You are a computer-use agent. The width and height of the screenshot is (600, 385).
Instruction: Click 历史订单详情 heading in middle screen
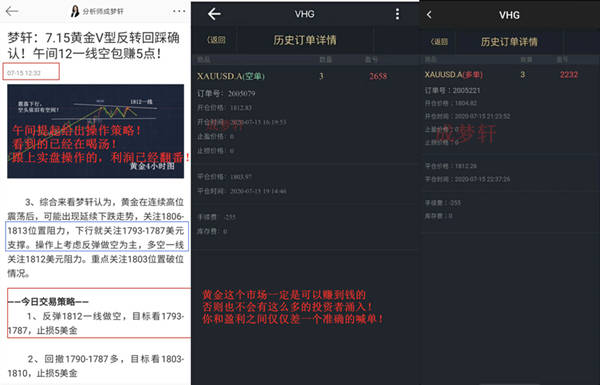305,40
